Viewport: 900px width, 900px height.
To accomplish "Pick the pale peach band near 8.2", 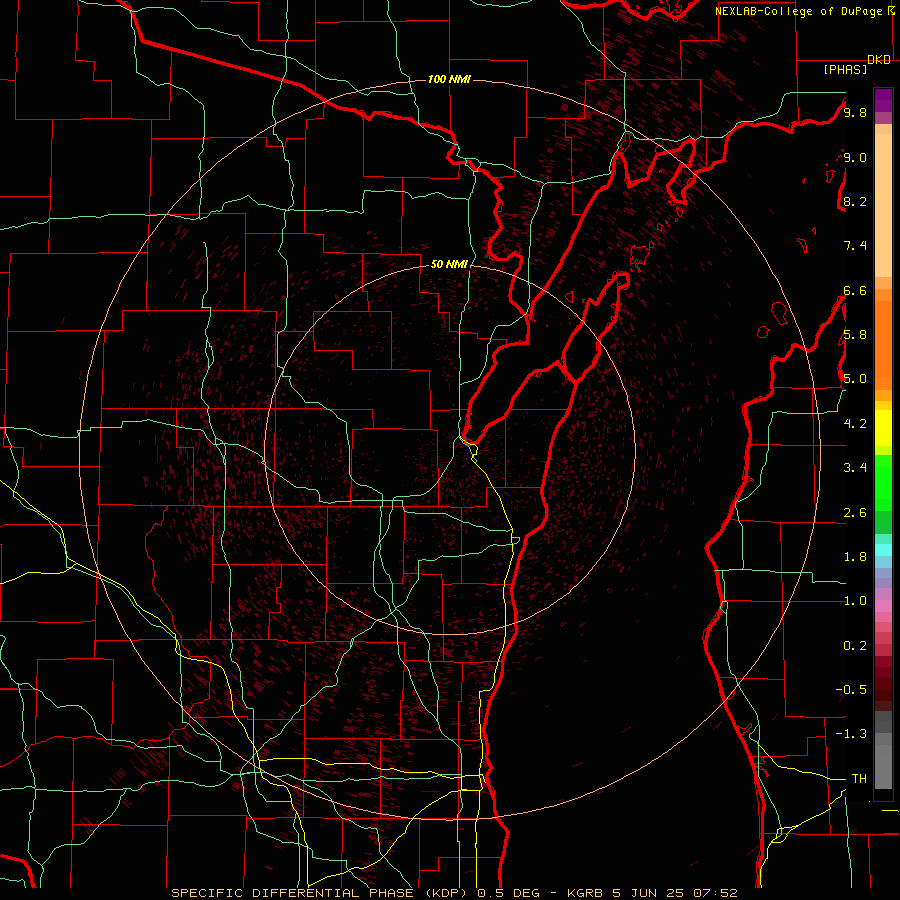I will point(883,205).
